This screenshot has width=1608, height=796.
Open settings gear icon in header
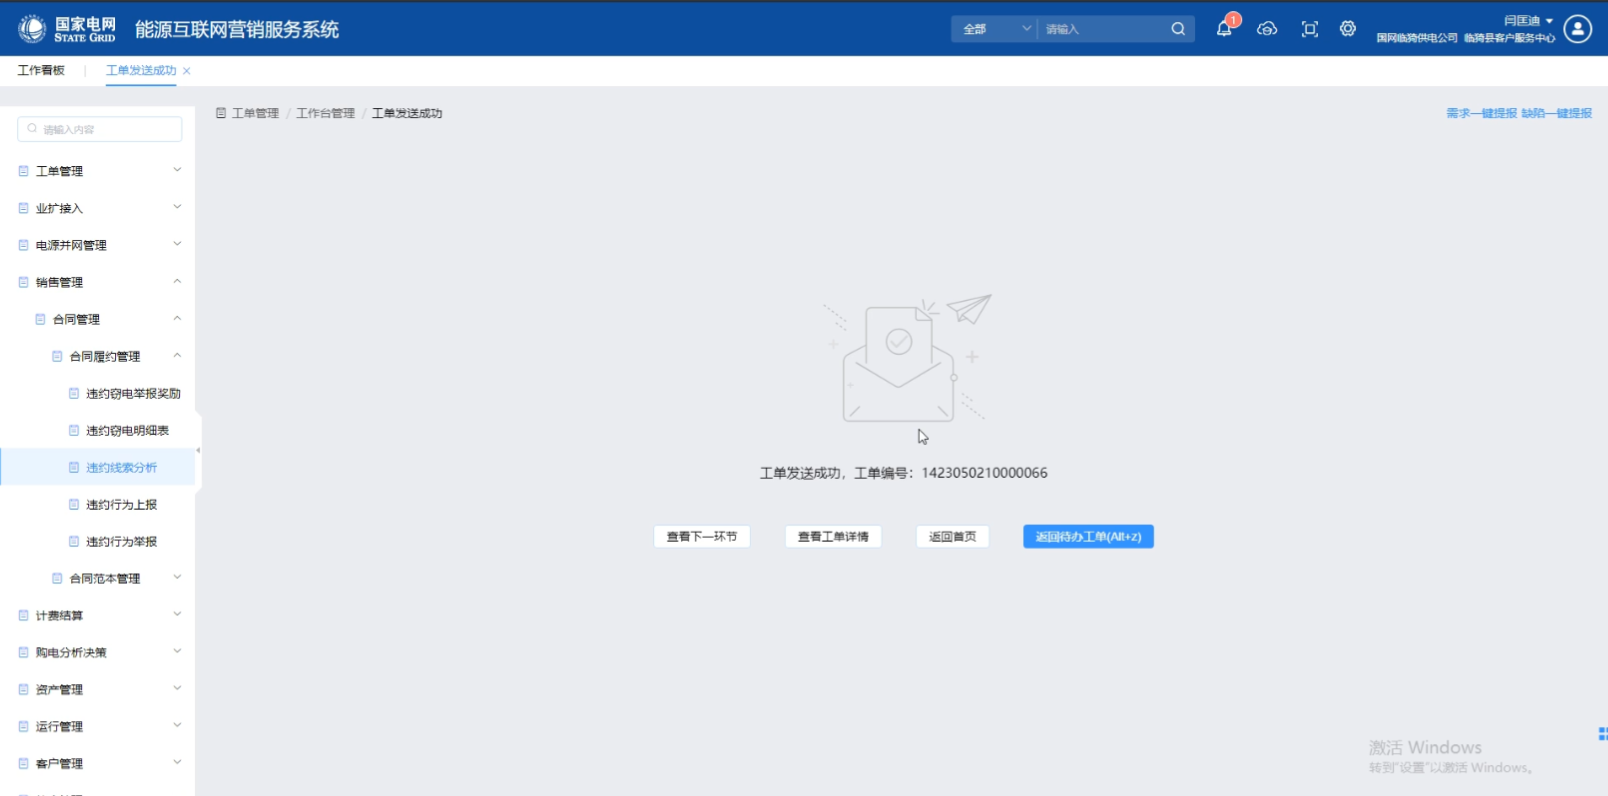[x=1348, y=29]
